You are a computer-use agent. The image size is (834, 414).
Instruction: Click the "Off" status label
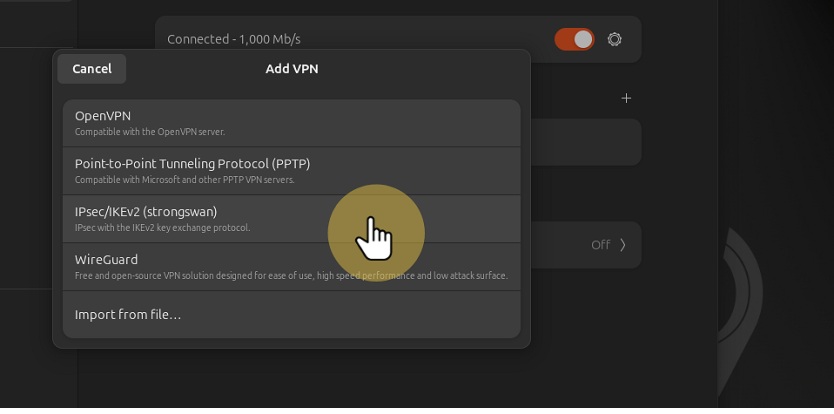tap(600, 244)
